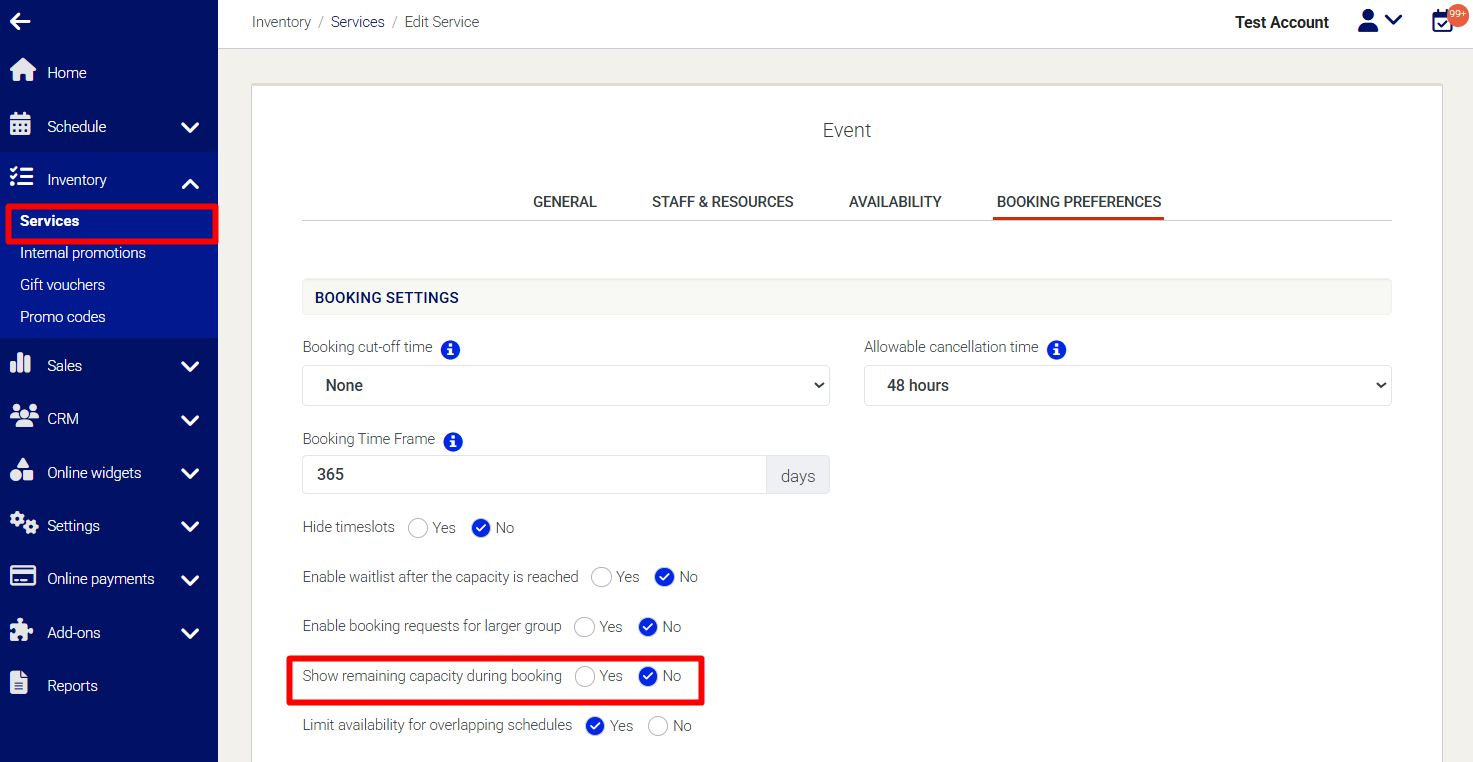Click info icon beside Booking Time Frame

(453, 441)
